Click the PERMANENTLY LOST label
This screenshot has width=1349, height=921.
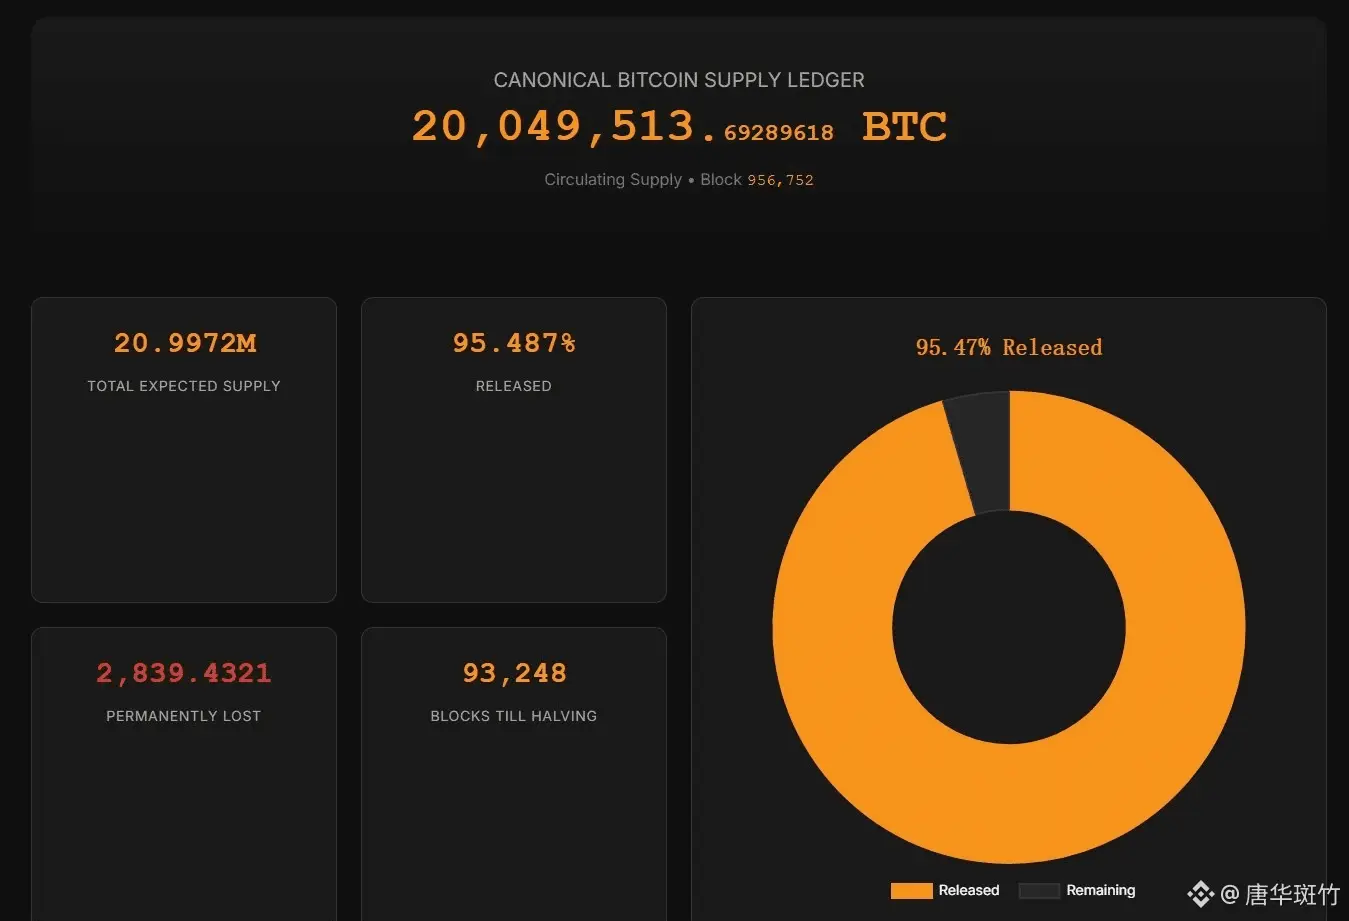(184, 716)
